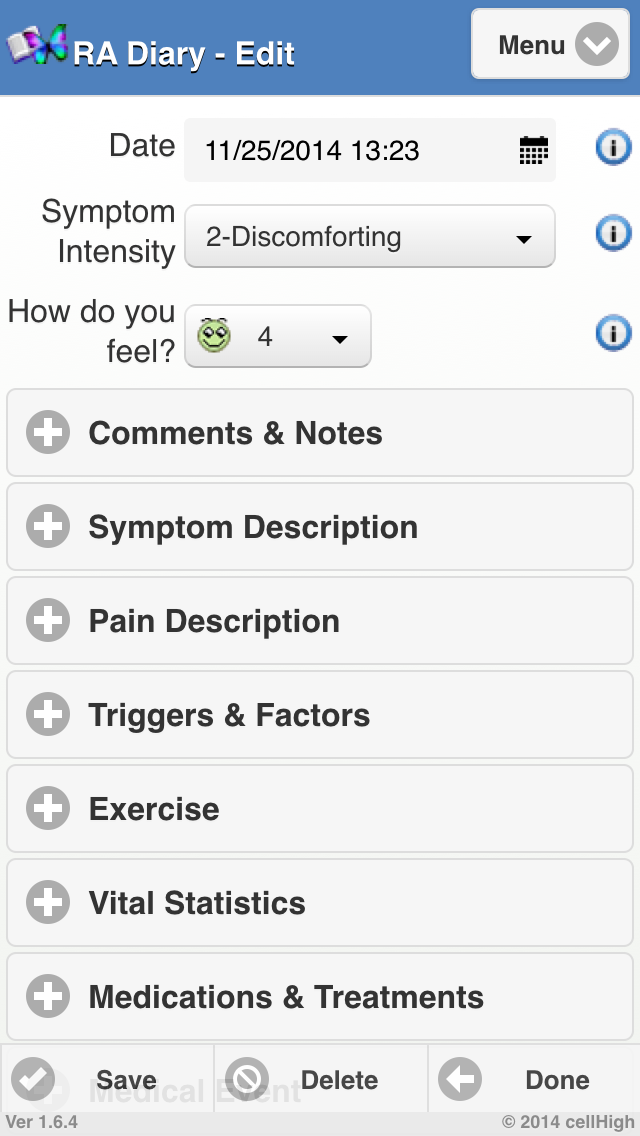Expand the Pain Description section

point(320,621)
